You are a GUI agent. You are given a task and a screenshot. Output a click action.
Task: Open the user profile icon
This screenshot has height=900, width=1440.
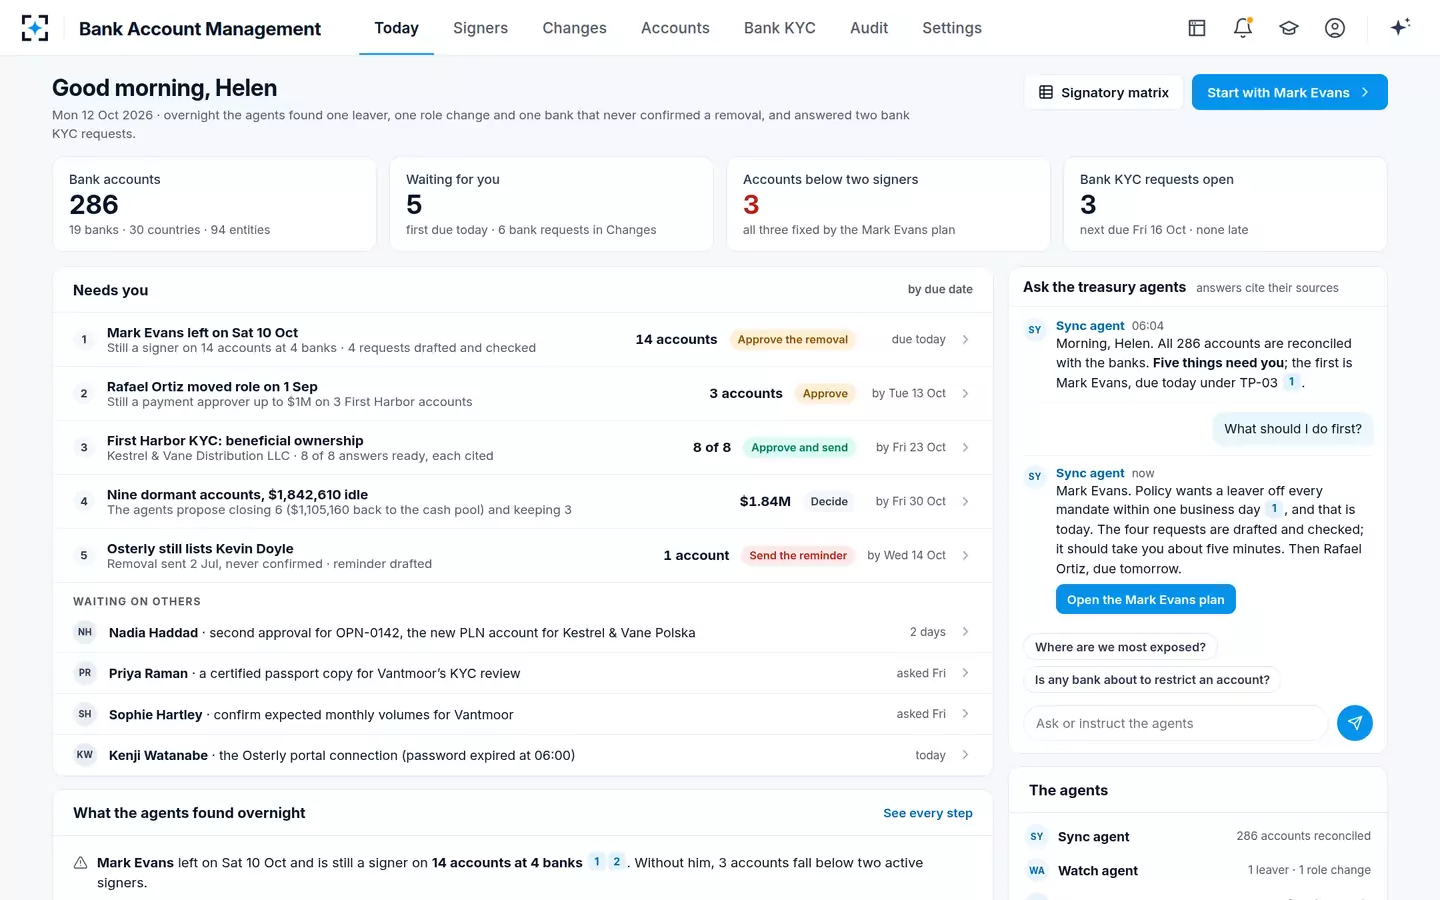[1335, 28]
